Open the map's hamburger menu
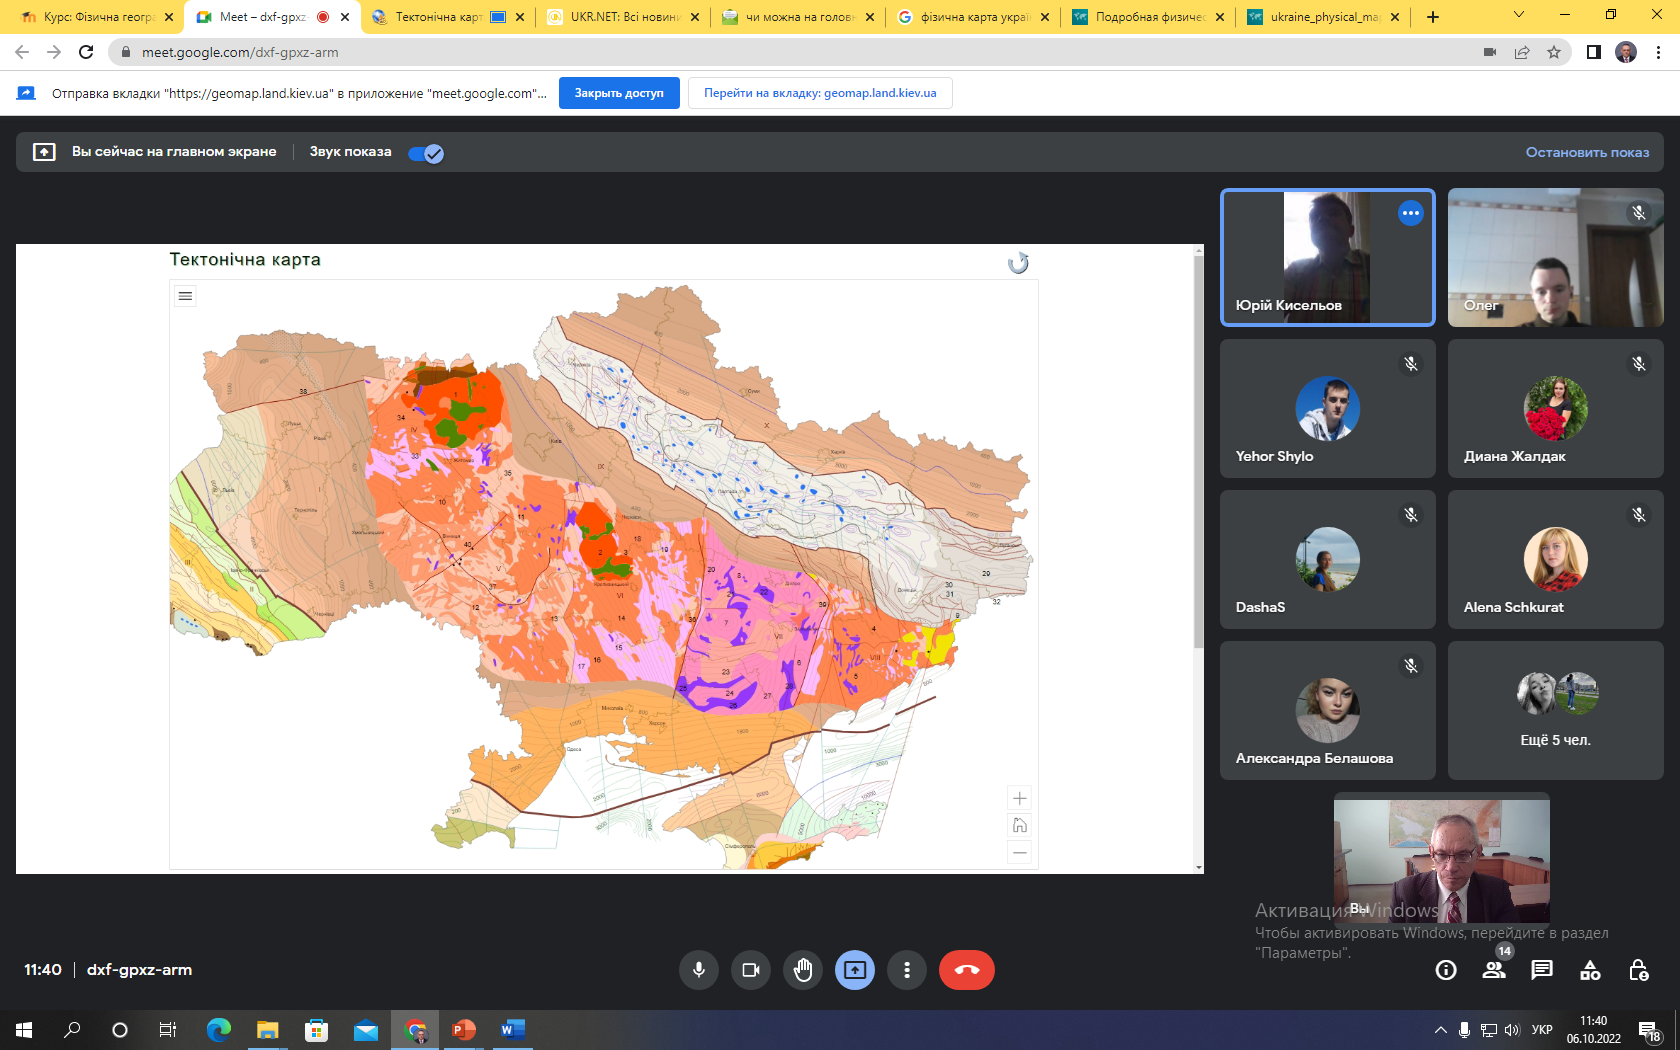This screenshot has width=1680, height=1050. click(185, 296)
